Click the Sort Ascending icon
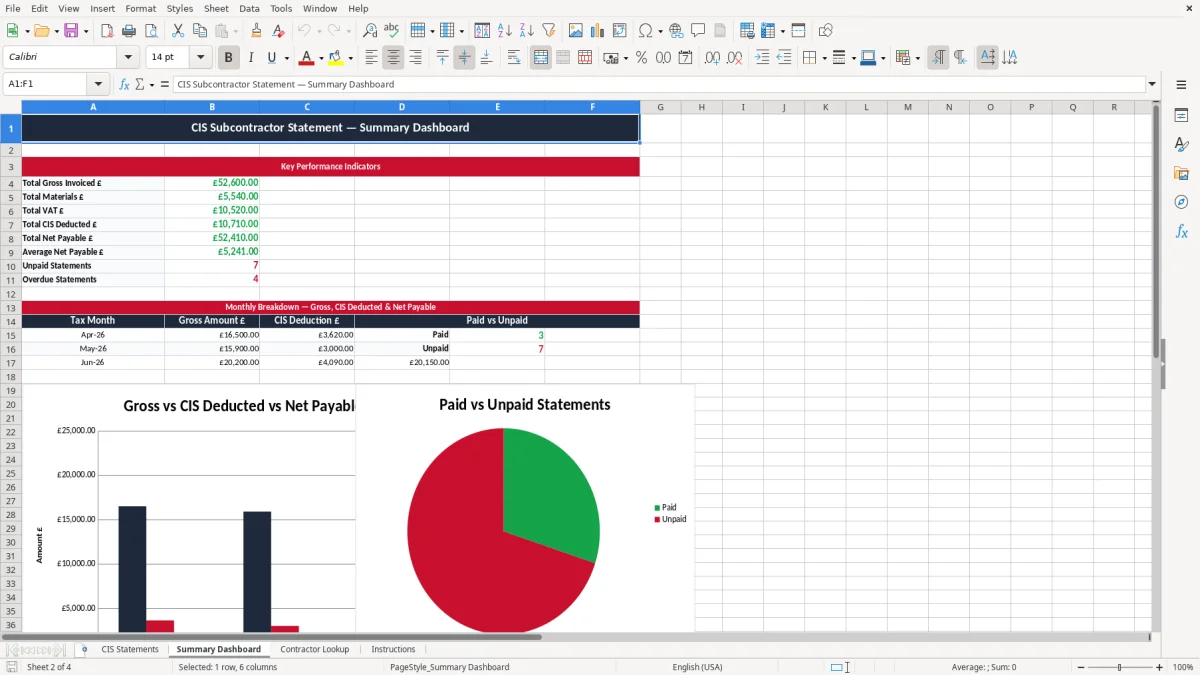Image resolution: width=1200 pixels, height=675 pixels. pos(505,31)
